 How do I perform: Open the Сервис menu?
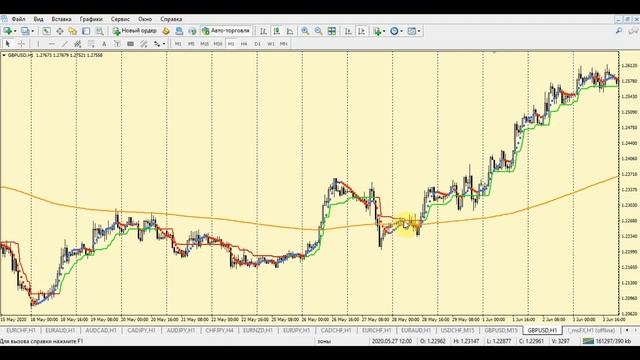[x=120, y=19]
